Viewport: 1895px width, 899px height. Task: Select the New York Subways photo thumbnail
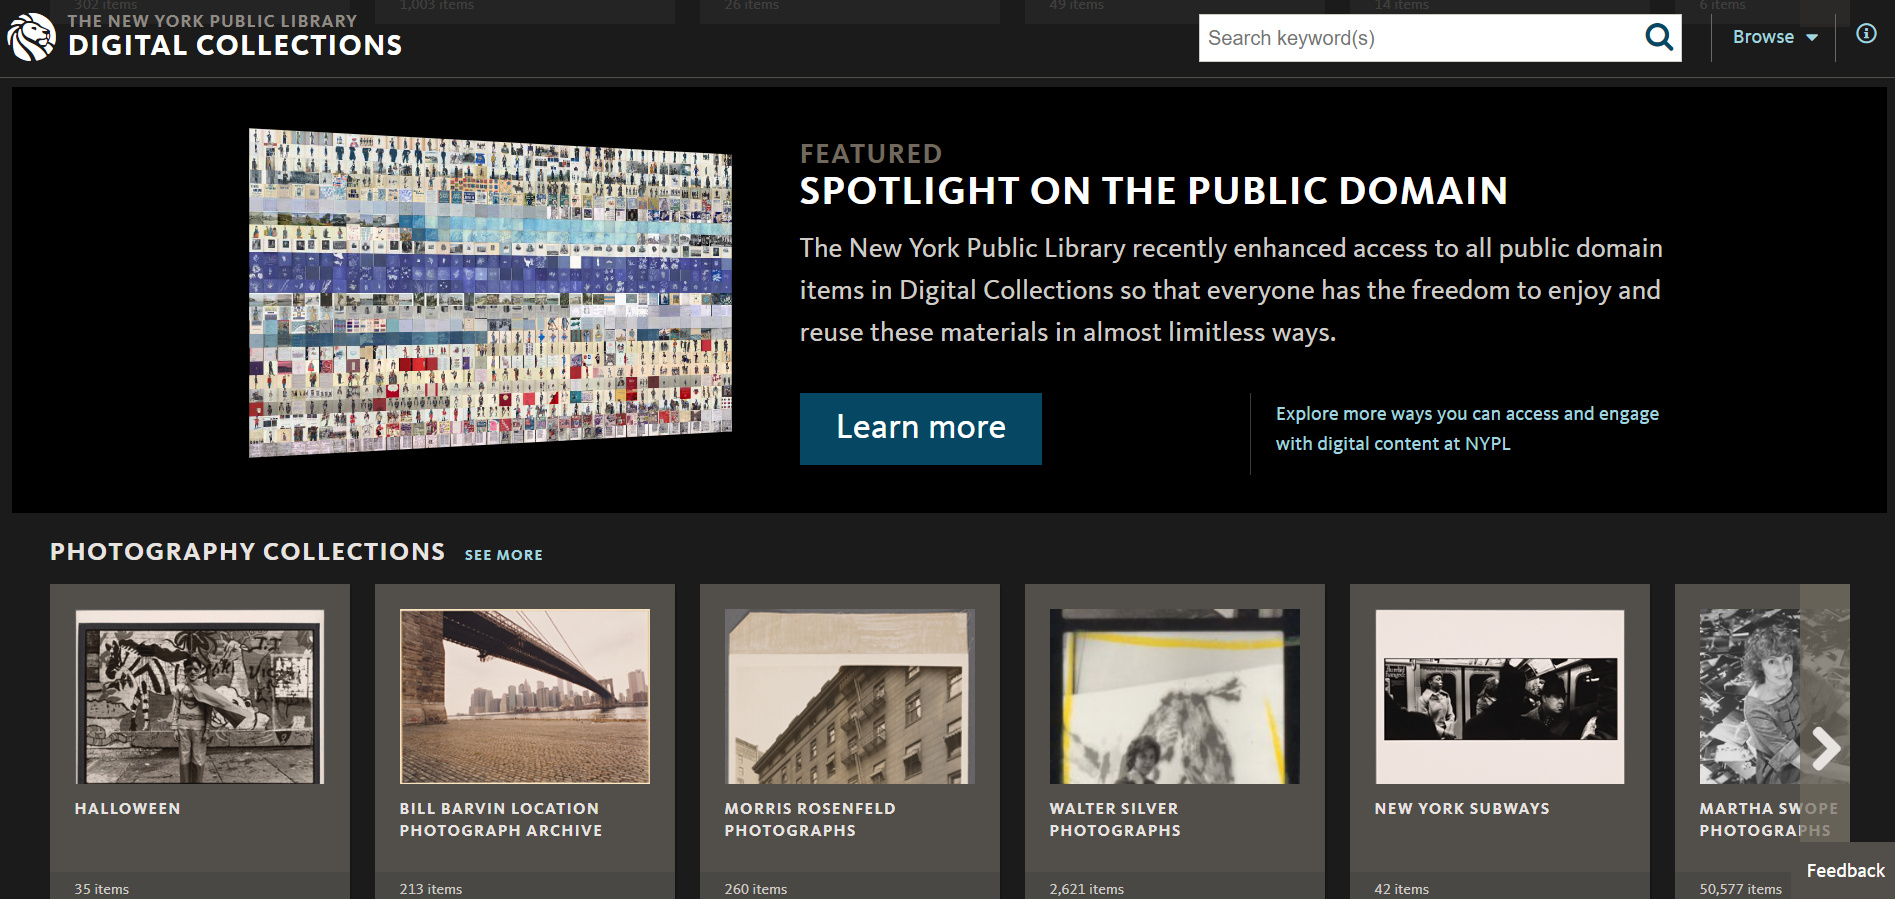pos(1499,696)
